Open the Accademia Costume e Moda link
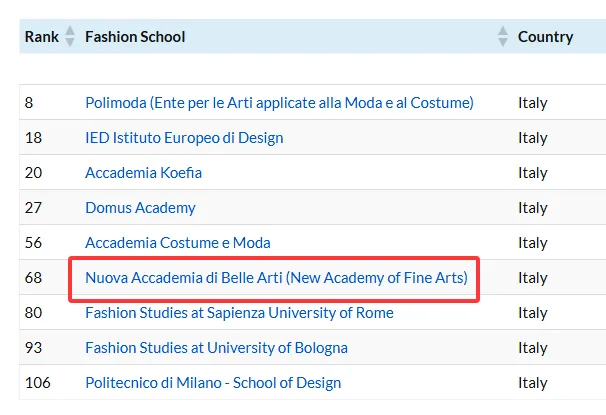 (178, 243)
